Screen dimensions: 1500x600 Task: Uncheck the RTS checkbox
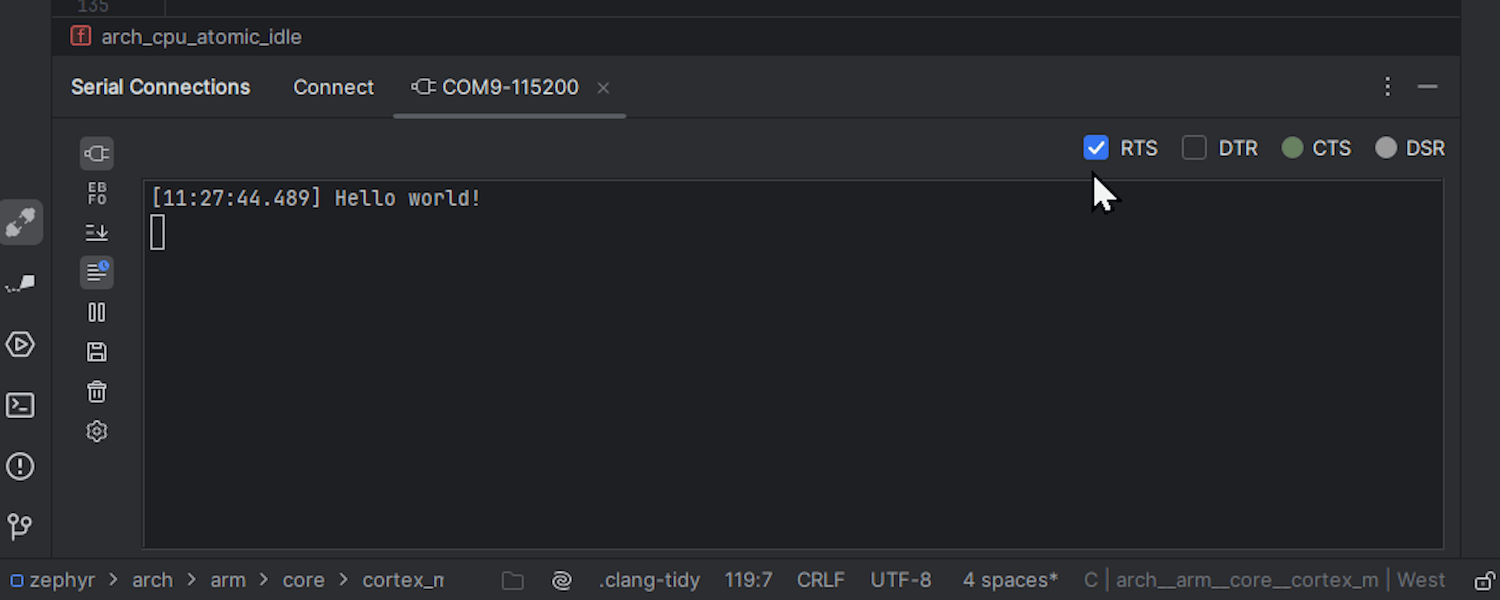(x=1096, y=148)
